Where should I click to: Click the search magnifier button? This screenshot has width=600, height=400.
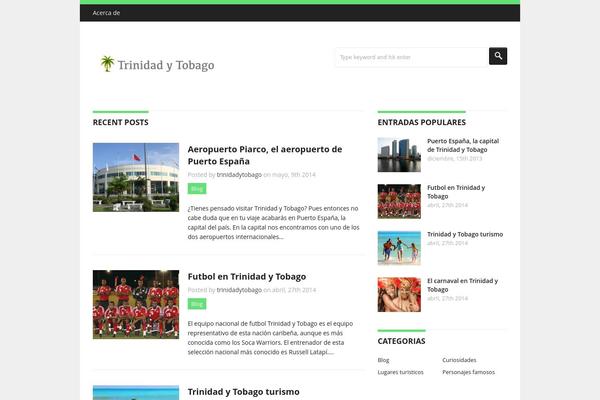pos(498,56)
